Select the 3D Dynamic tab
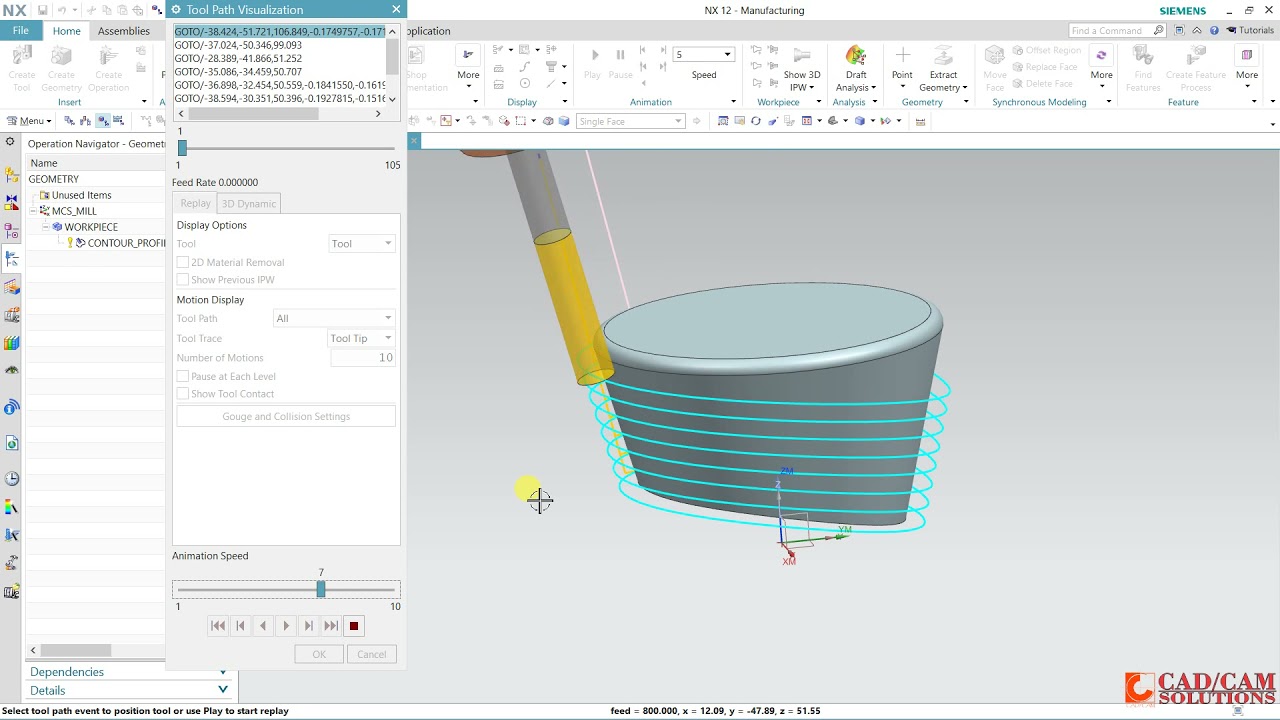 click(x=249, y=203)
